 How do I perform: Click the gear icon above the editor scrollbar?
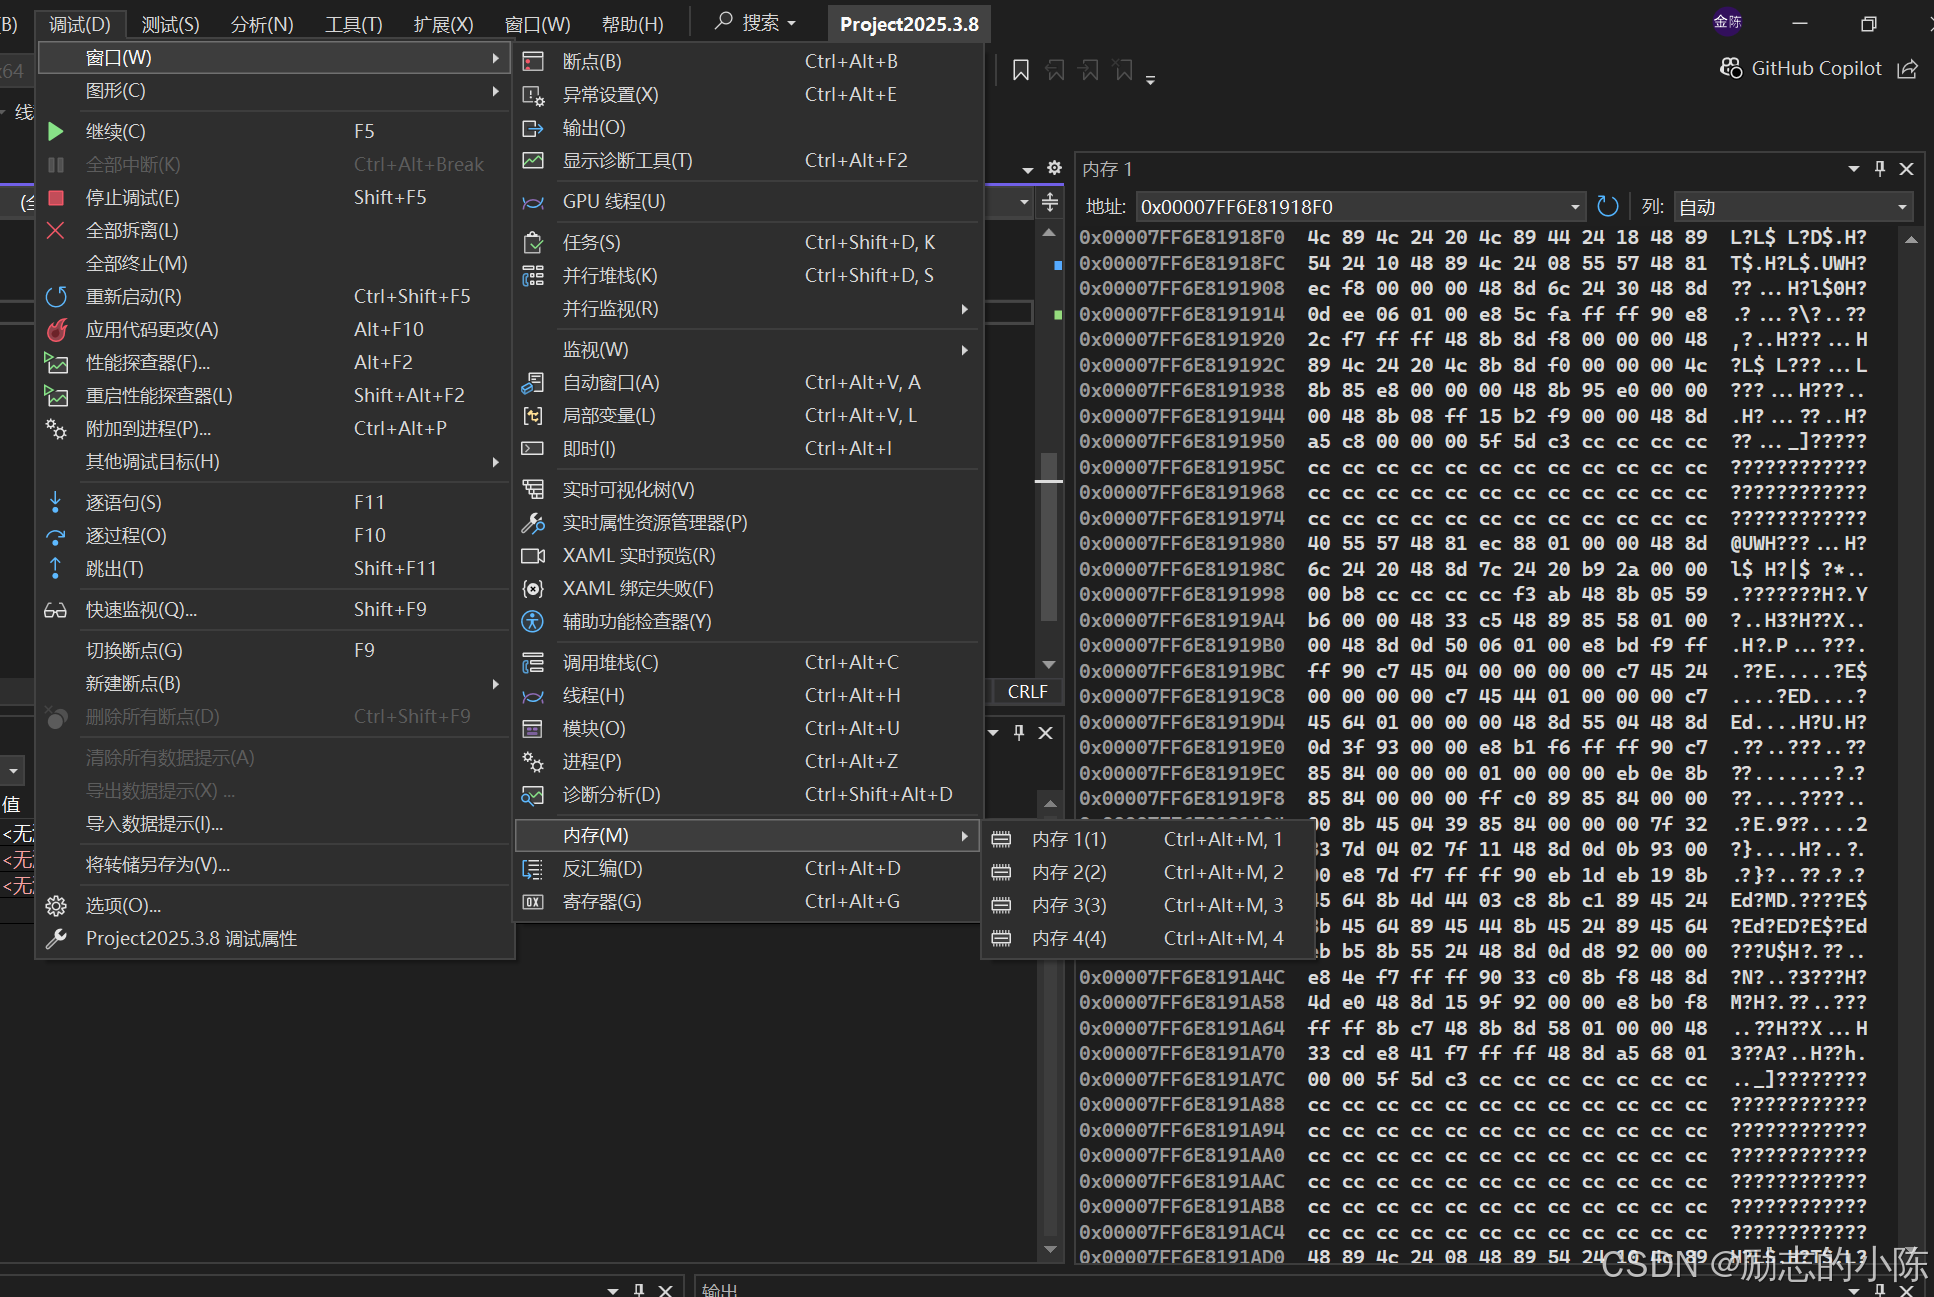[x=1054, y=168]
